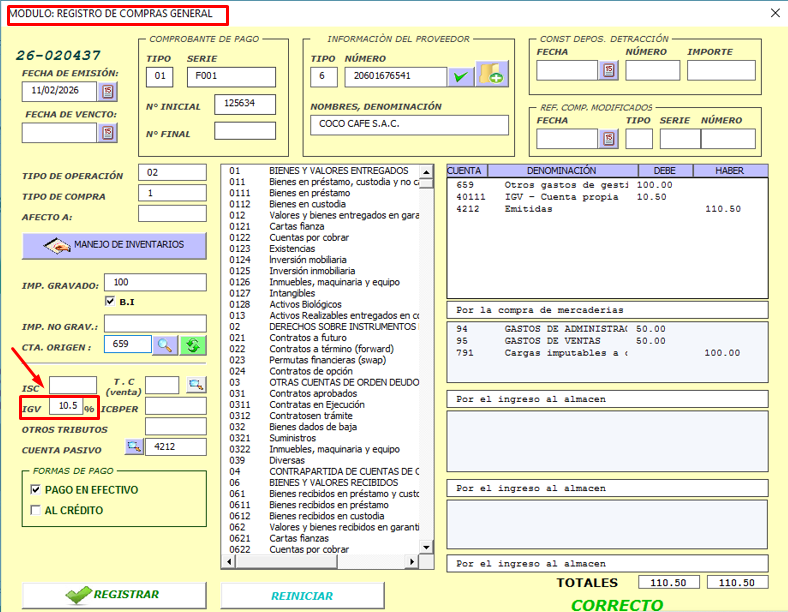Image resolution: width=788 pixels, height=612 pixels.
Task: Validate provider number with green checkmark
Action: click(x=460, y=77)
